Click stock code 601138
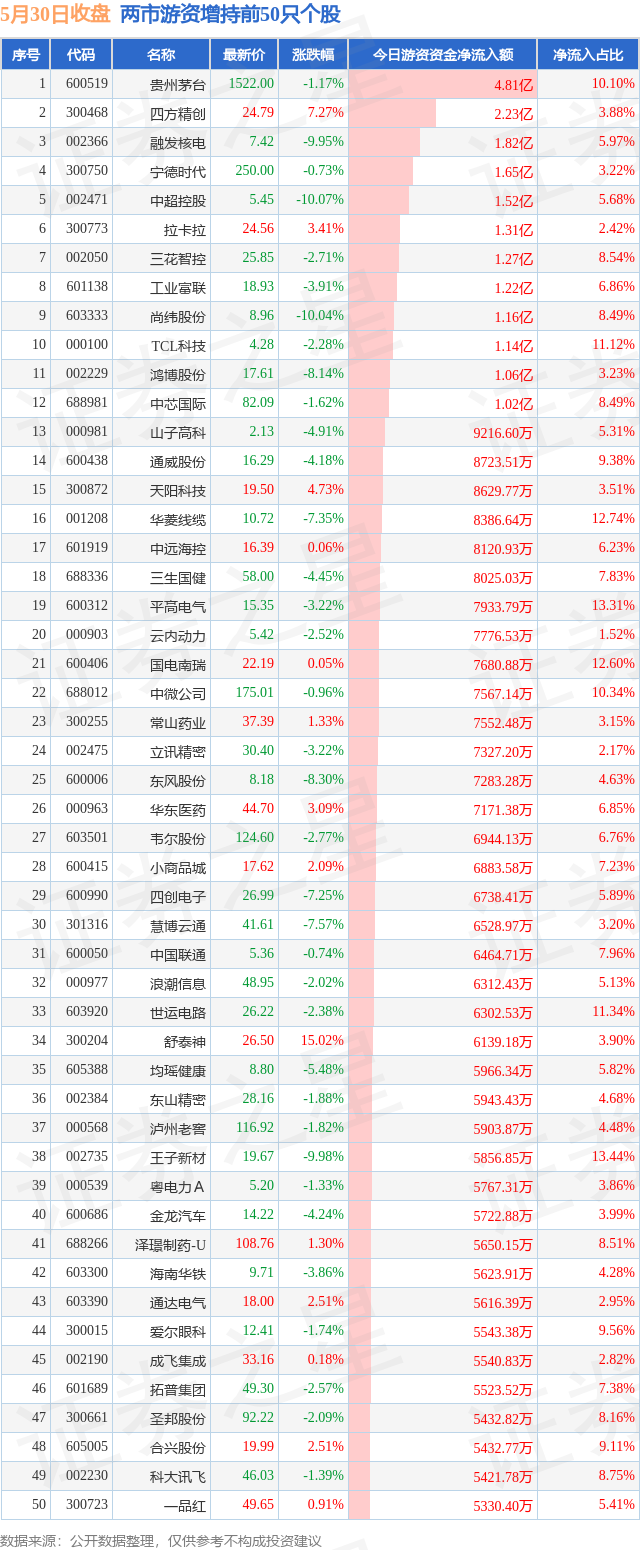 [x=87, y=287]
